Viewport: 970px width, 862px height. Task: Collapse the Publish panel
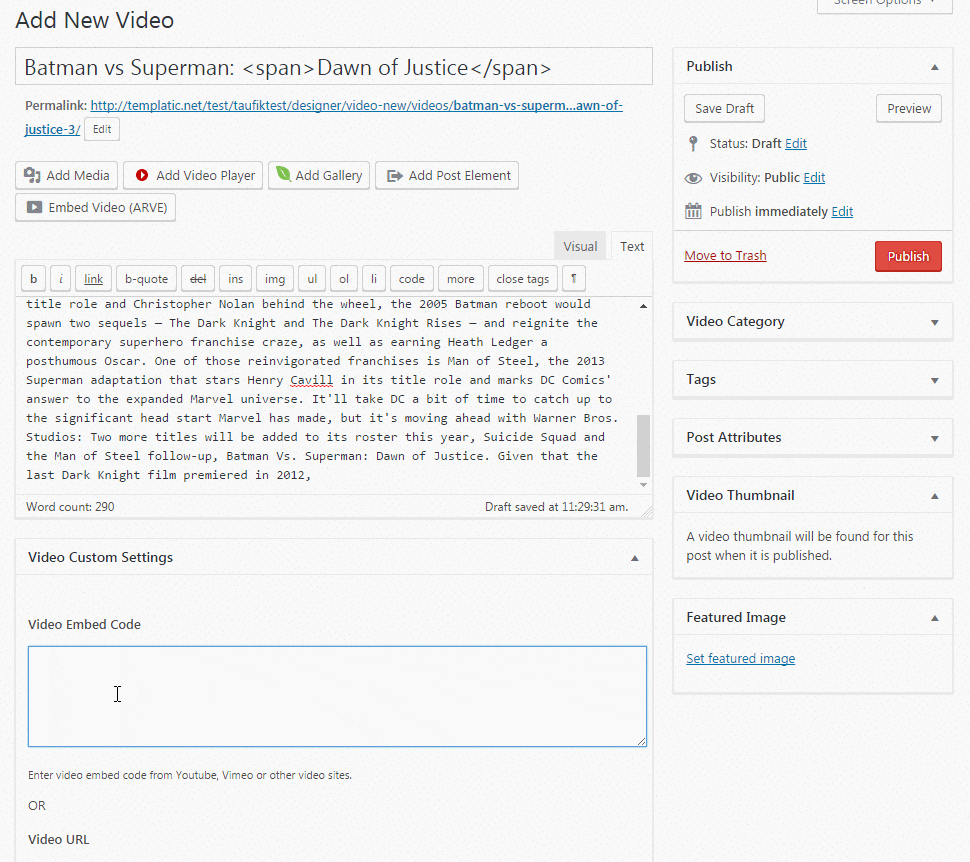click(x=935, y=67)
